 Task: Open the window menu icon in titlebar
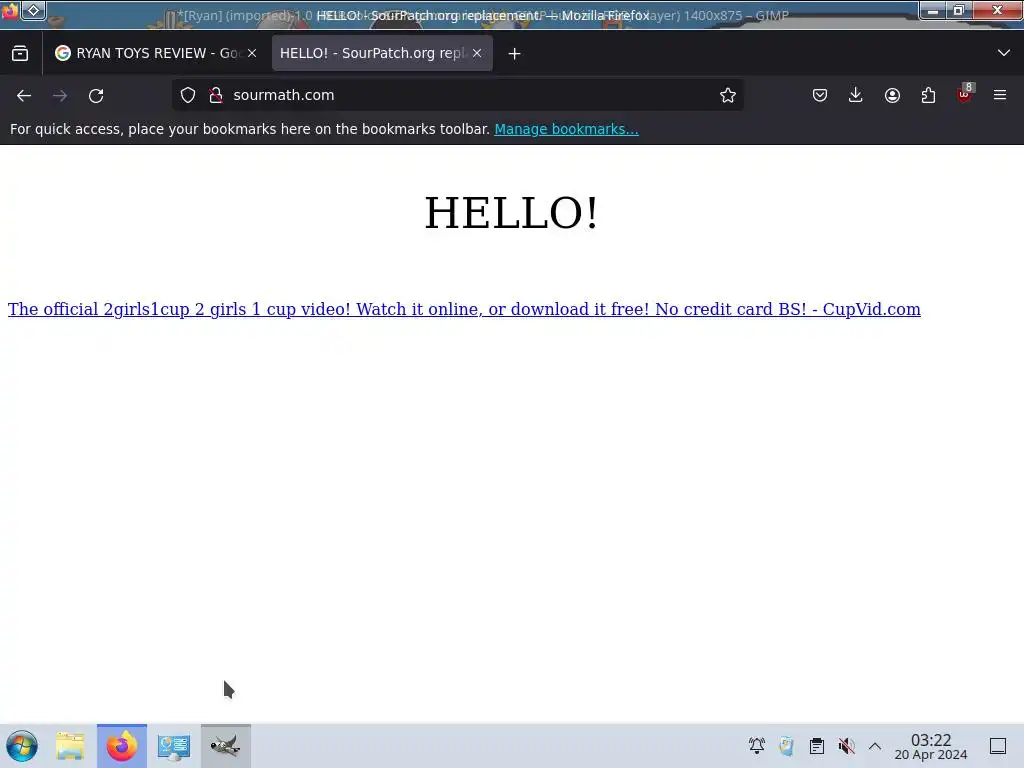(10, 10)
